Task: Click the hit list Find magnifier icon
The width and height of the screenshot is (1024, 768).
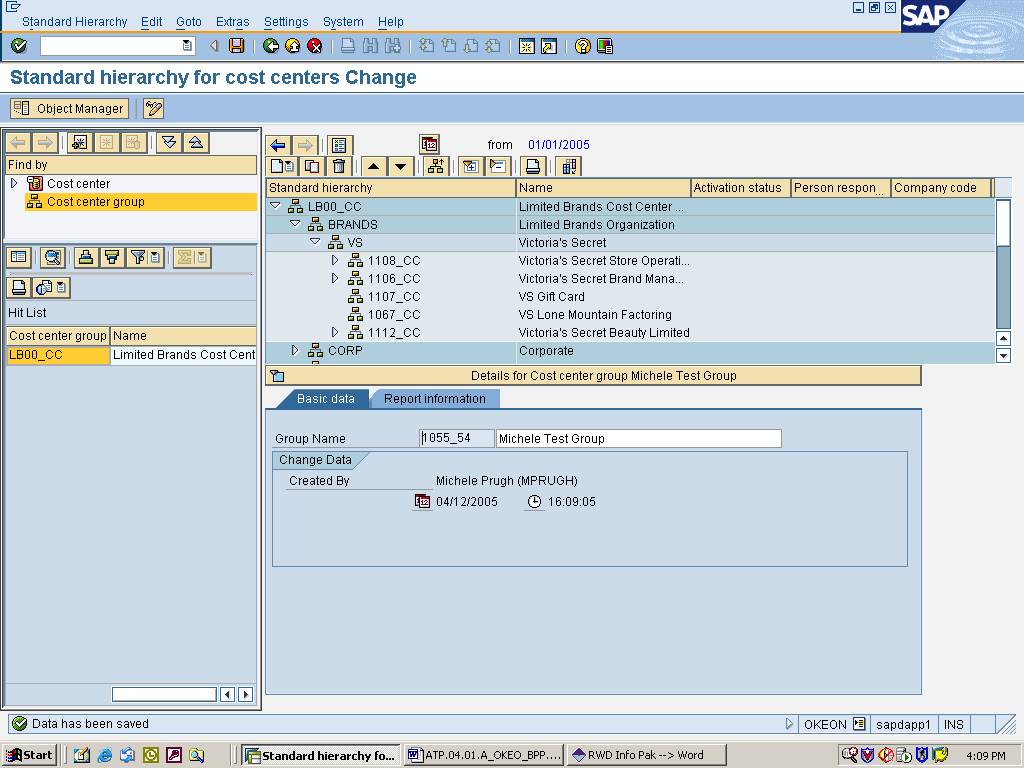Action: click(52, 257)
